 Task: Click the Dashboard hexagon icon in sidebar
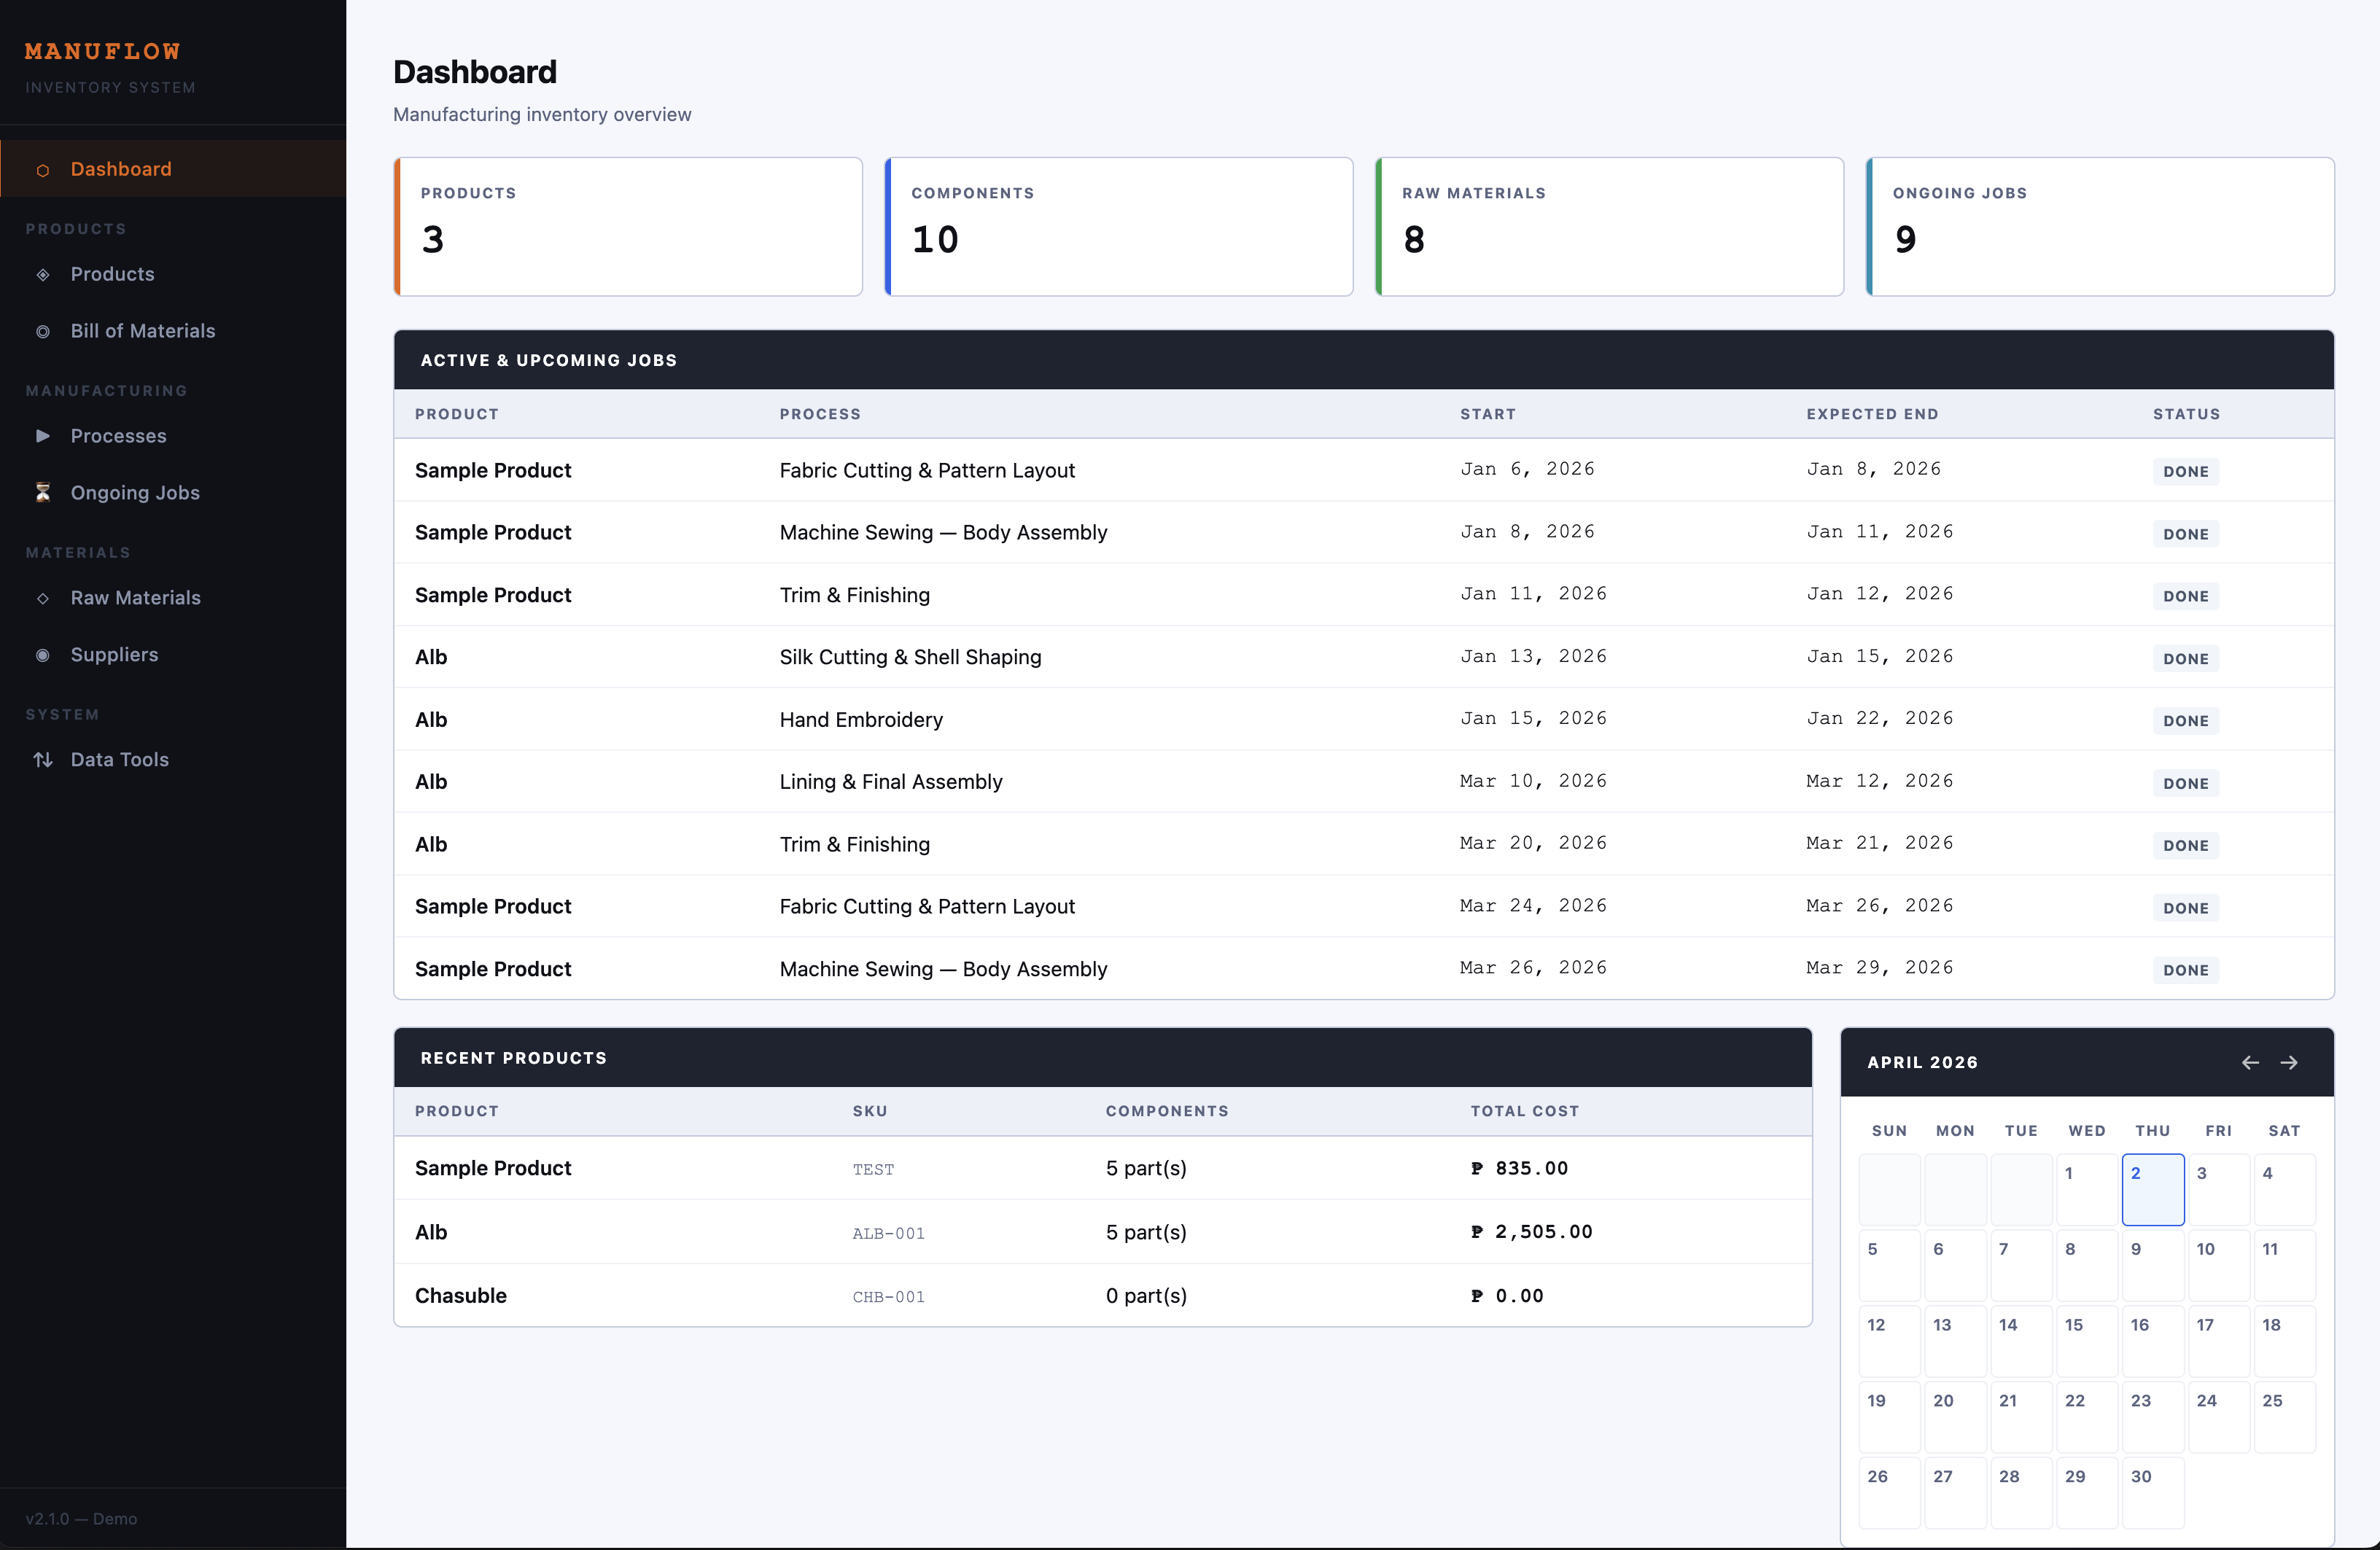click(43, 170)
